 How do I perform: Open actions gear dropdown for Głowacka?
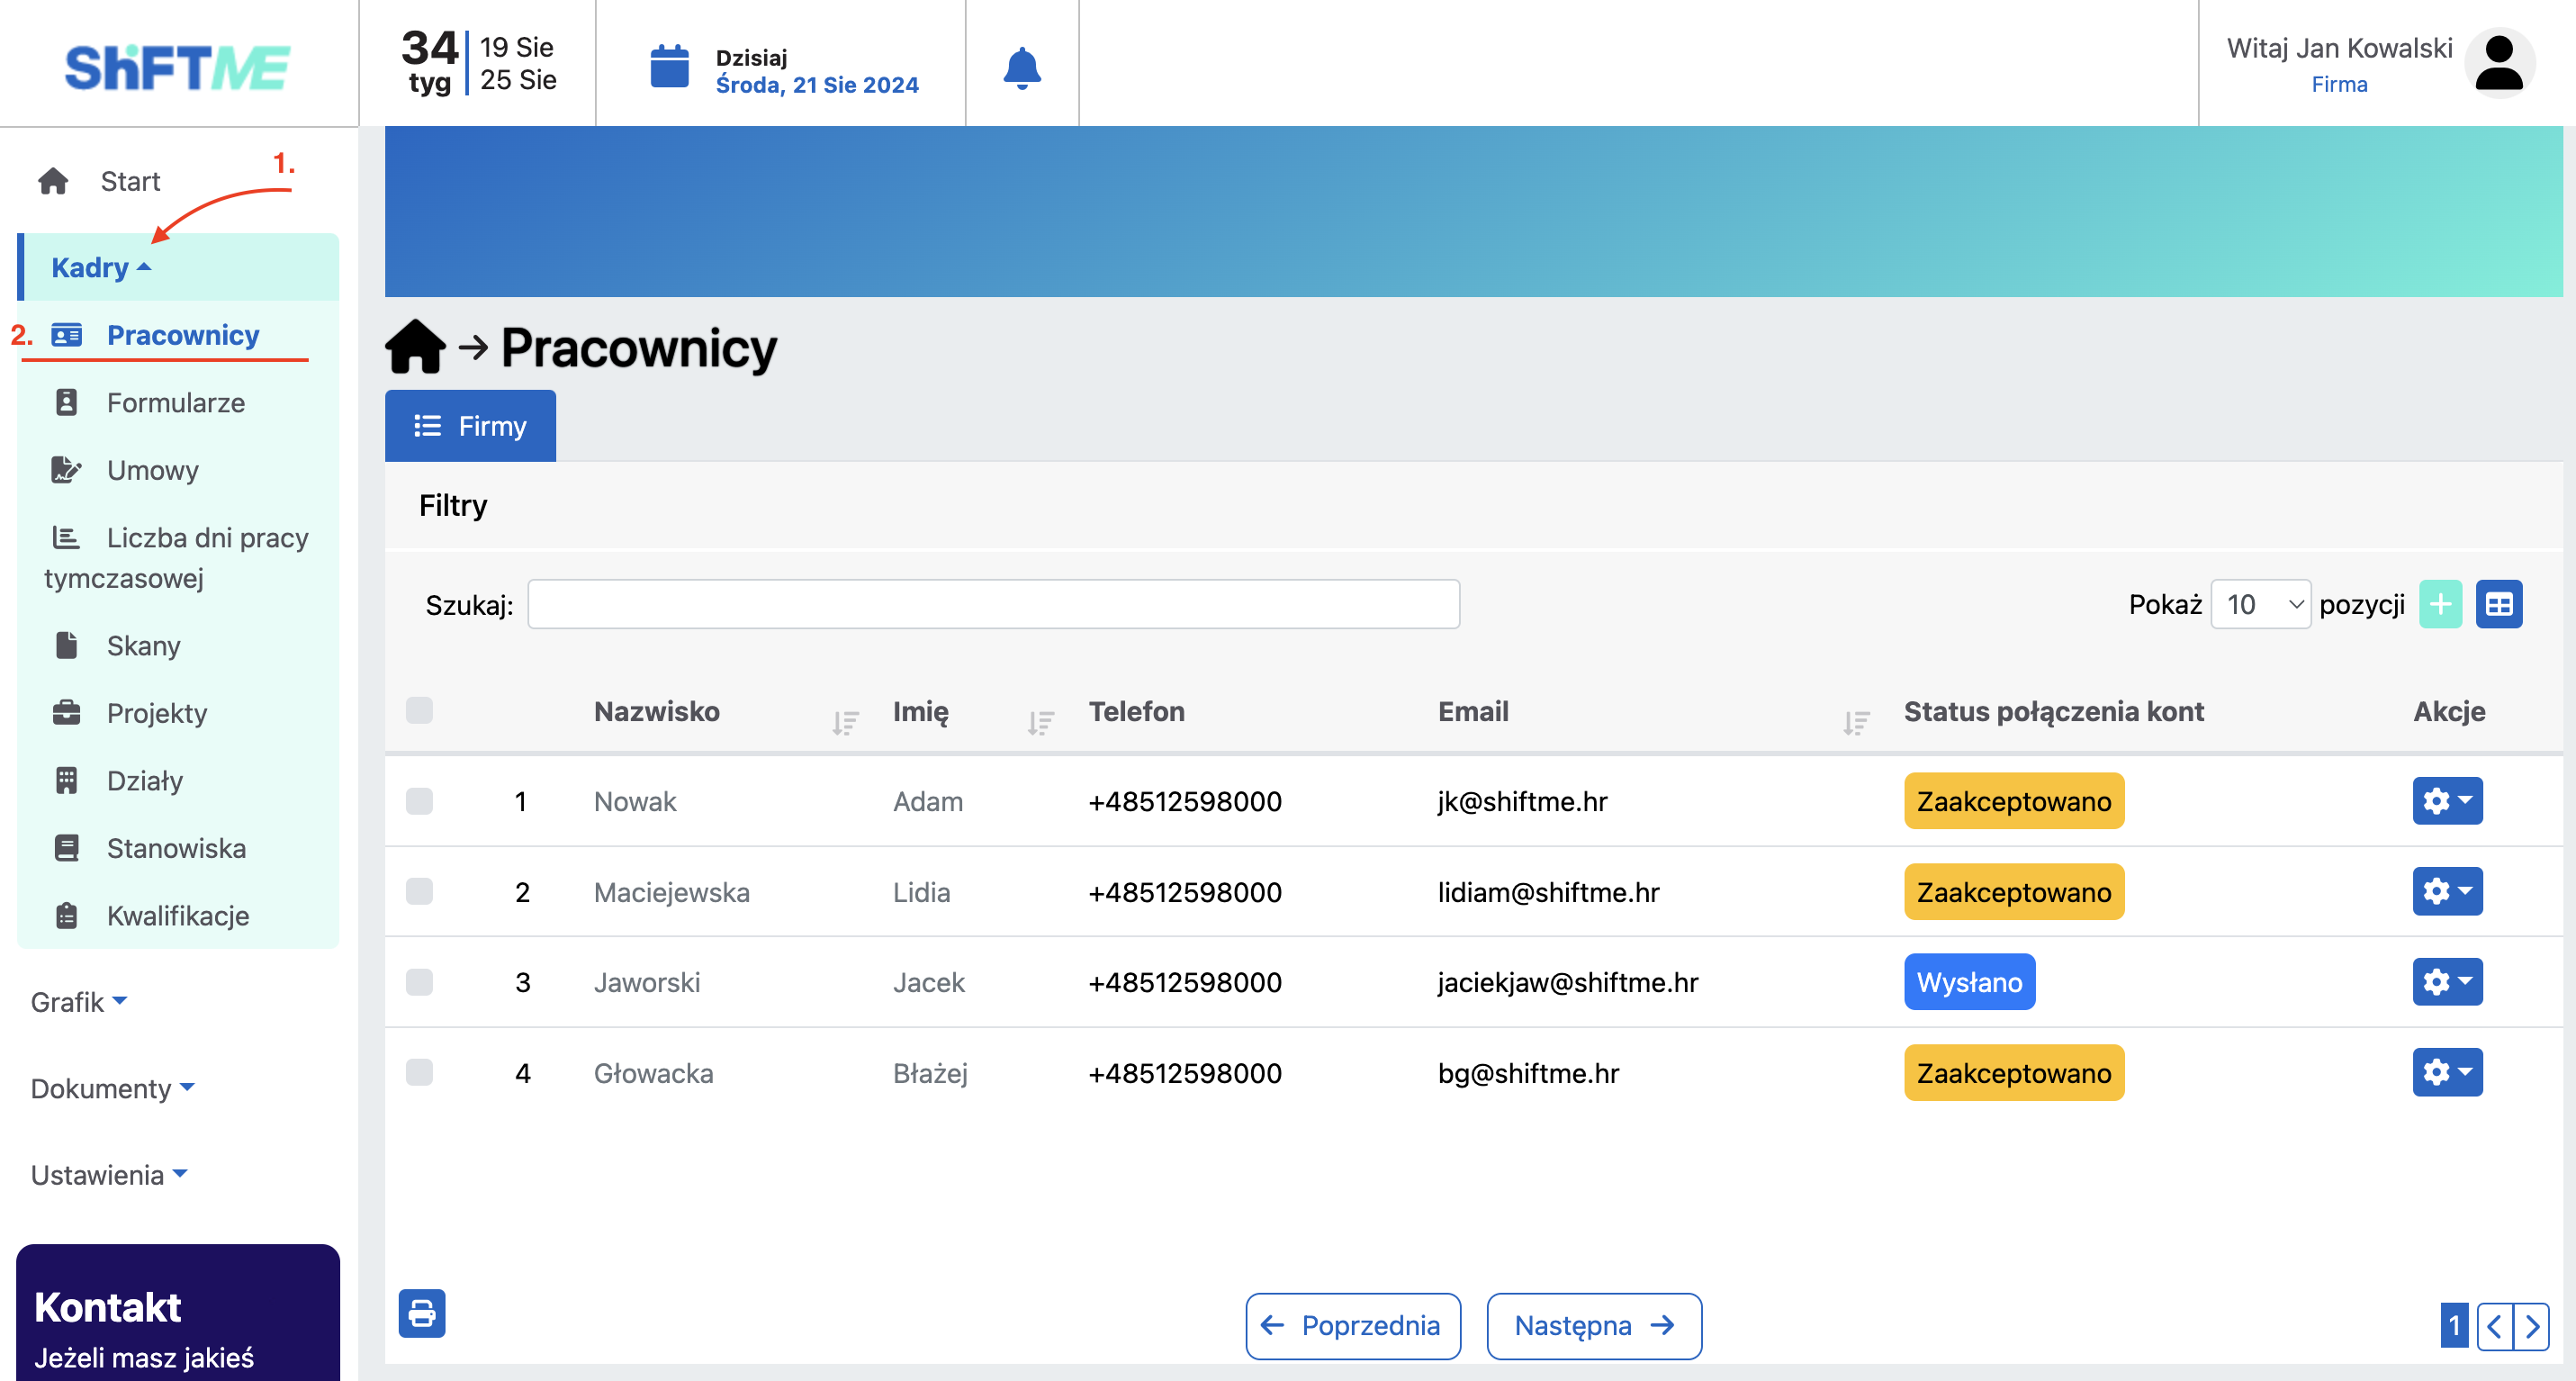[2447, 1072]
